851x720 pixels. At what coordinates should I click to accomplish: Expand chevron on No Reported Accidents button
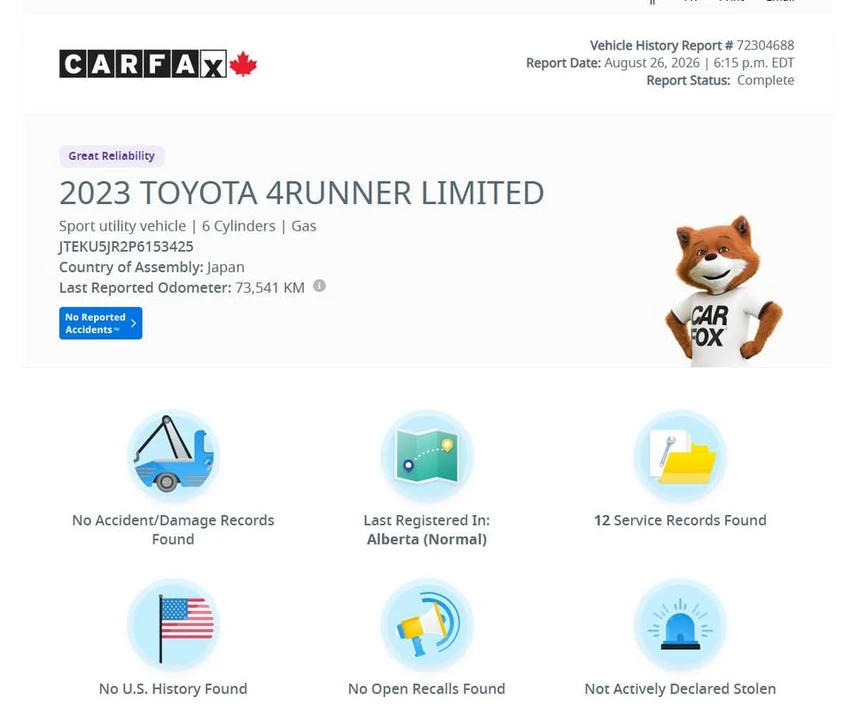(134, 323)
